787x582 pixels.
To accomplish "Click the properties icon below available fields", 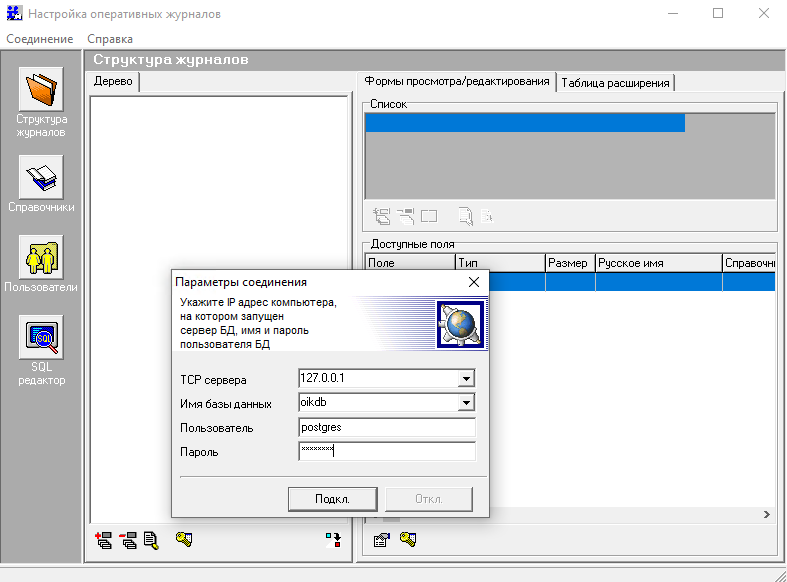I will pyautogui.click(x=381, y=540).
